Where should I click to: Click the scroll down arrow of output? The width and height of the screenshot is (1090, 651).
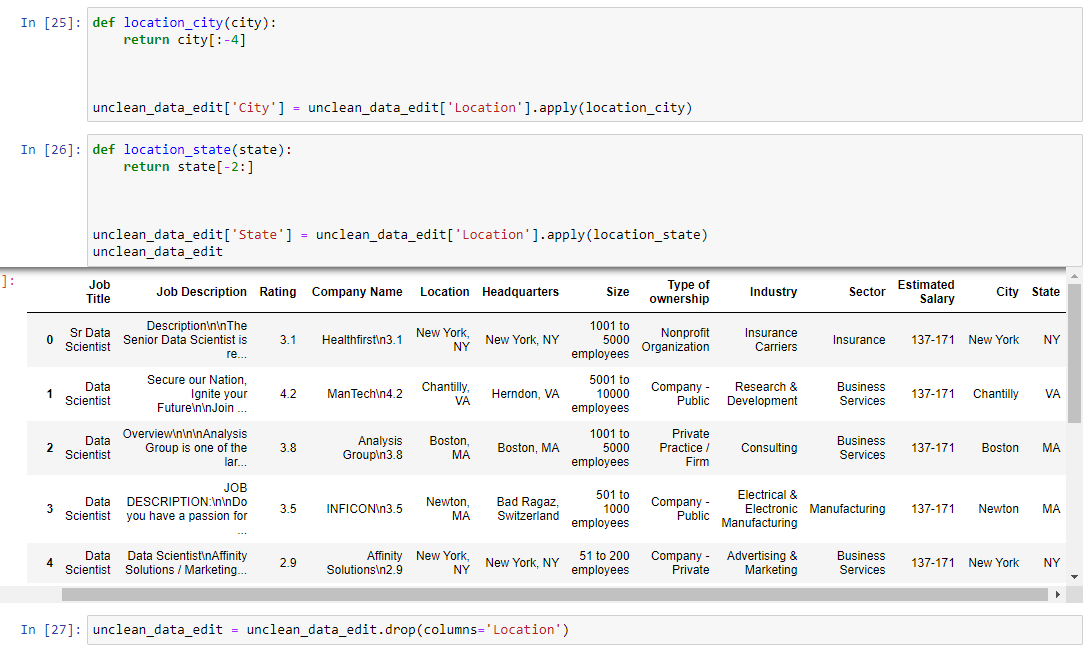1075,577
